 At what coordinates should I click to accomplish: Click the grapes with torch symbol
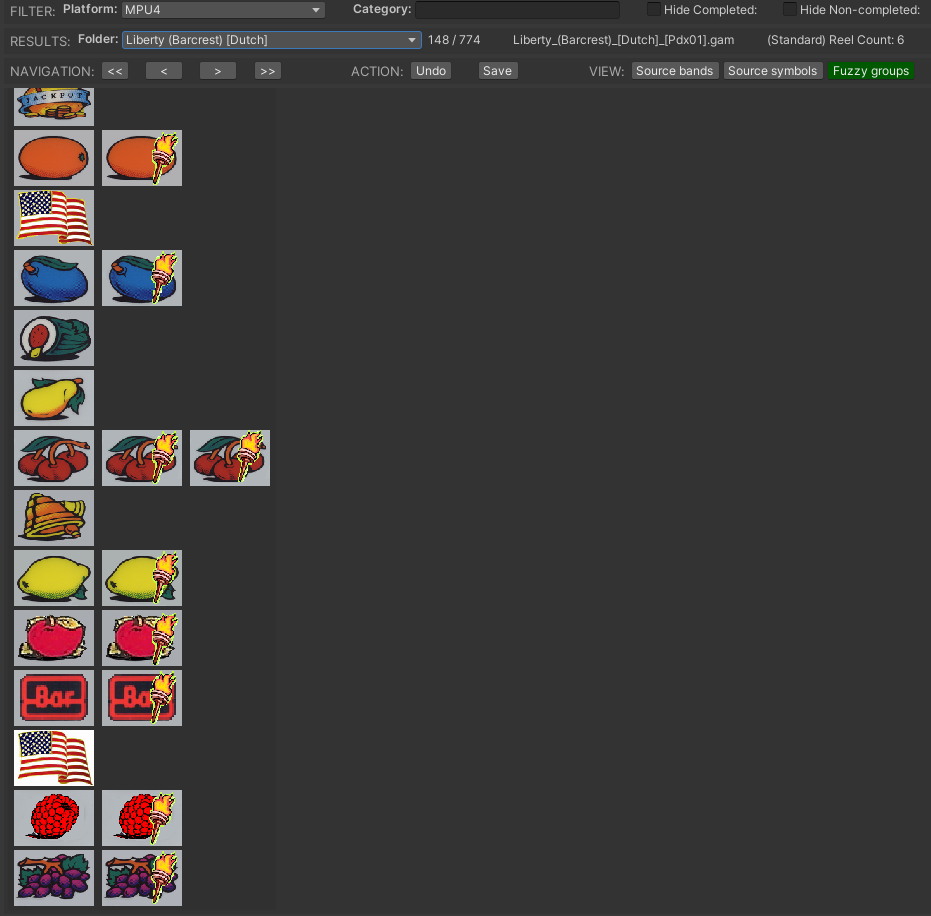click(142, 878)
